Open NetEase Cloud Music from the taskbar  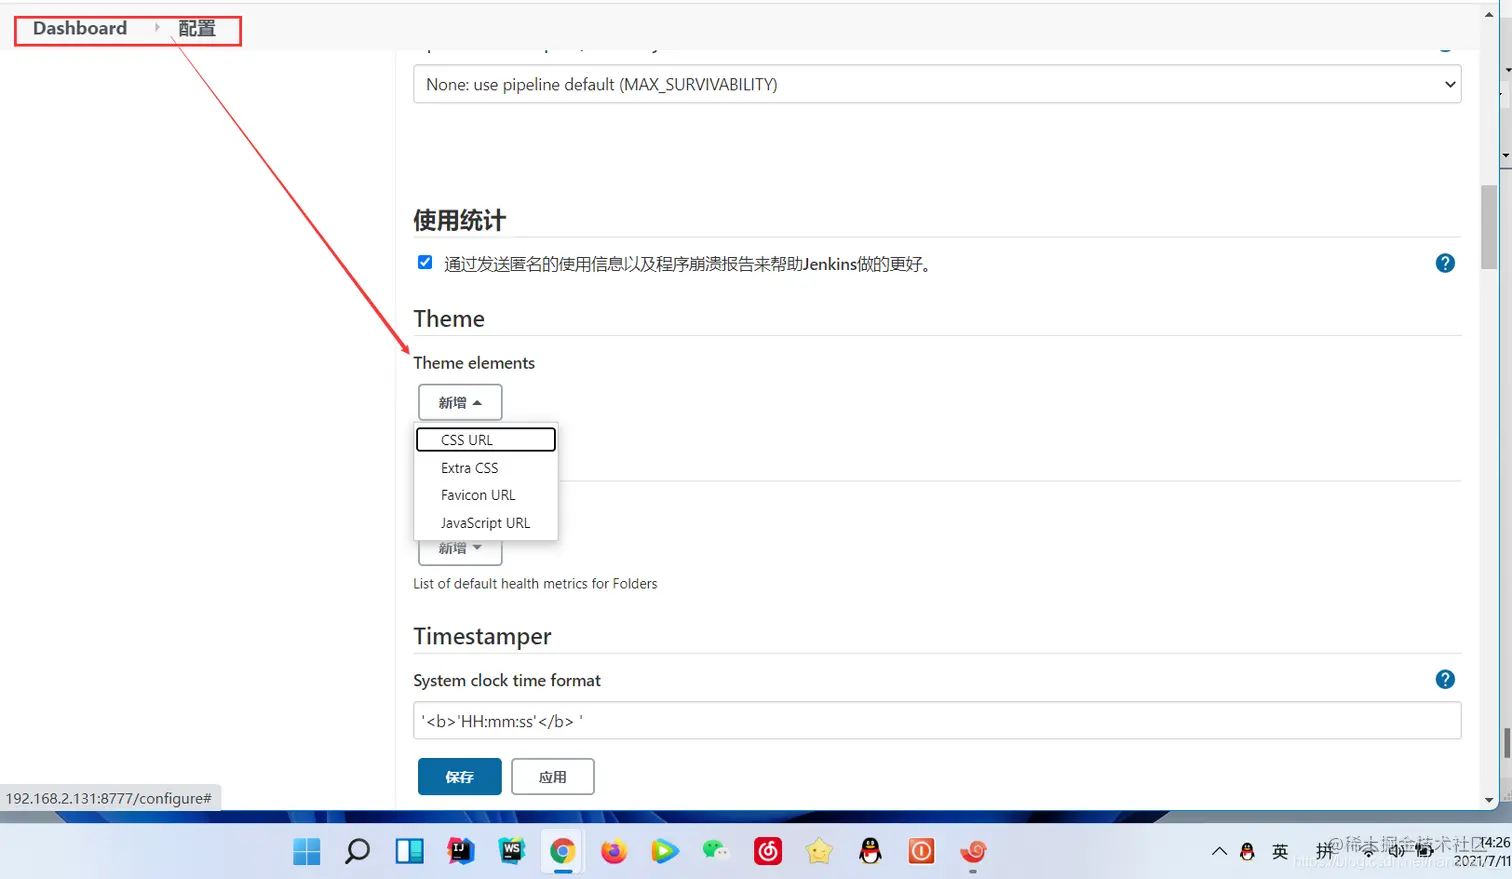[768, 851]
